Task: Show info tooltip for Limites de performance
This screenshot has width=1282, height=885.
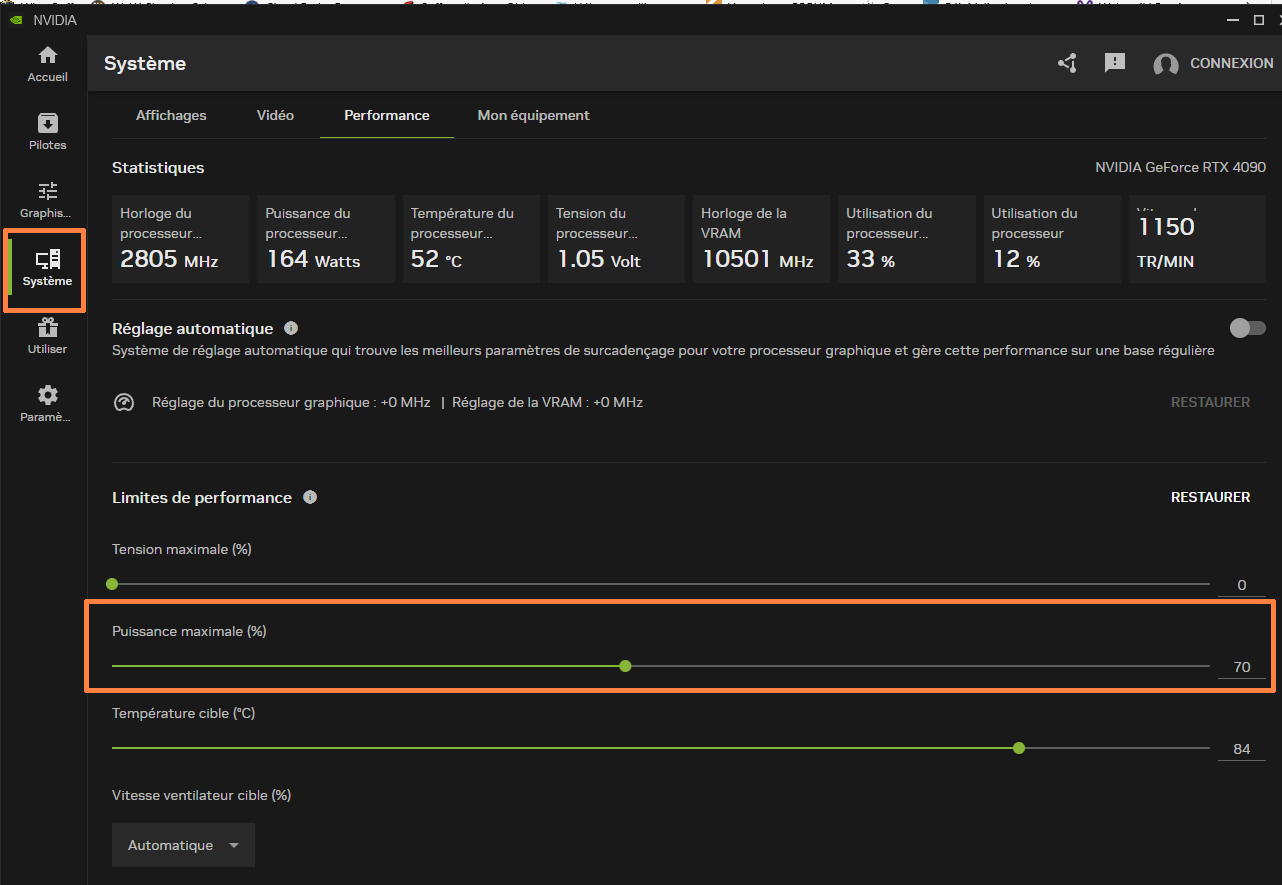Action: [x=310, y=497]
